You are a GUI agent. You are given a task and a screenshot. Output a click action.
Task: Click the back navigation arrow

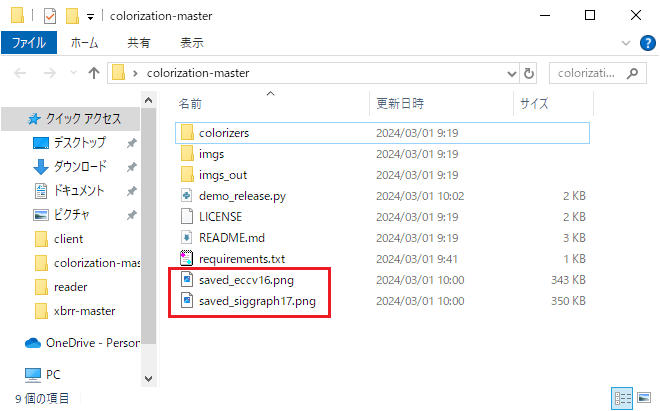coord(20,73)
